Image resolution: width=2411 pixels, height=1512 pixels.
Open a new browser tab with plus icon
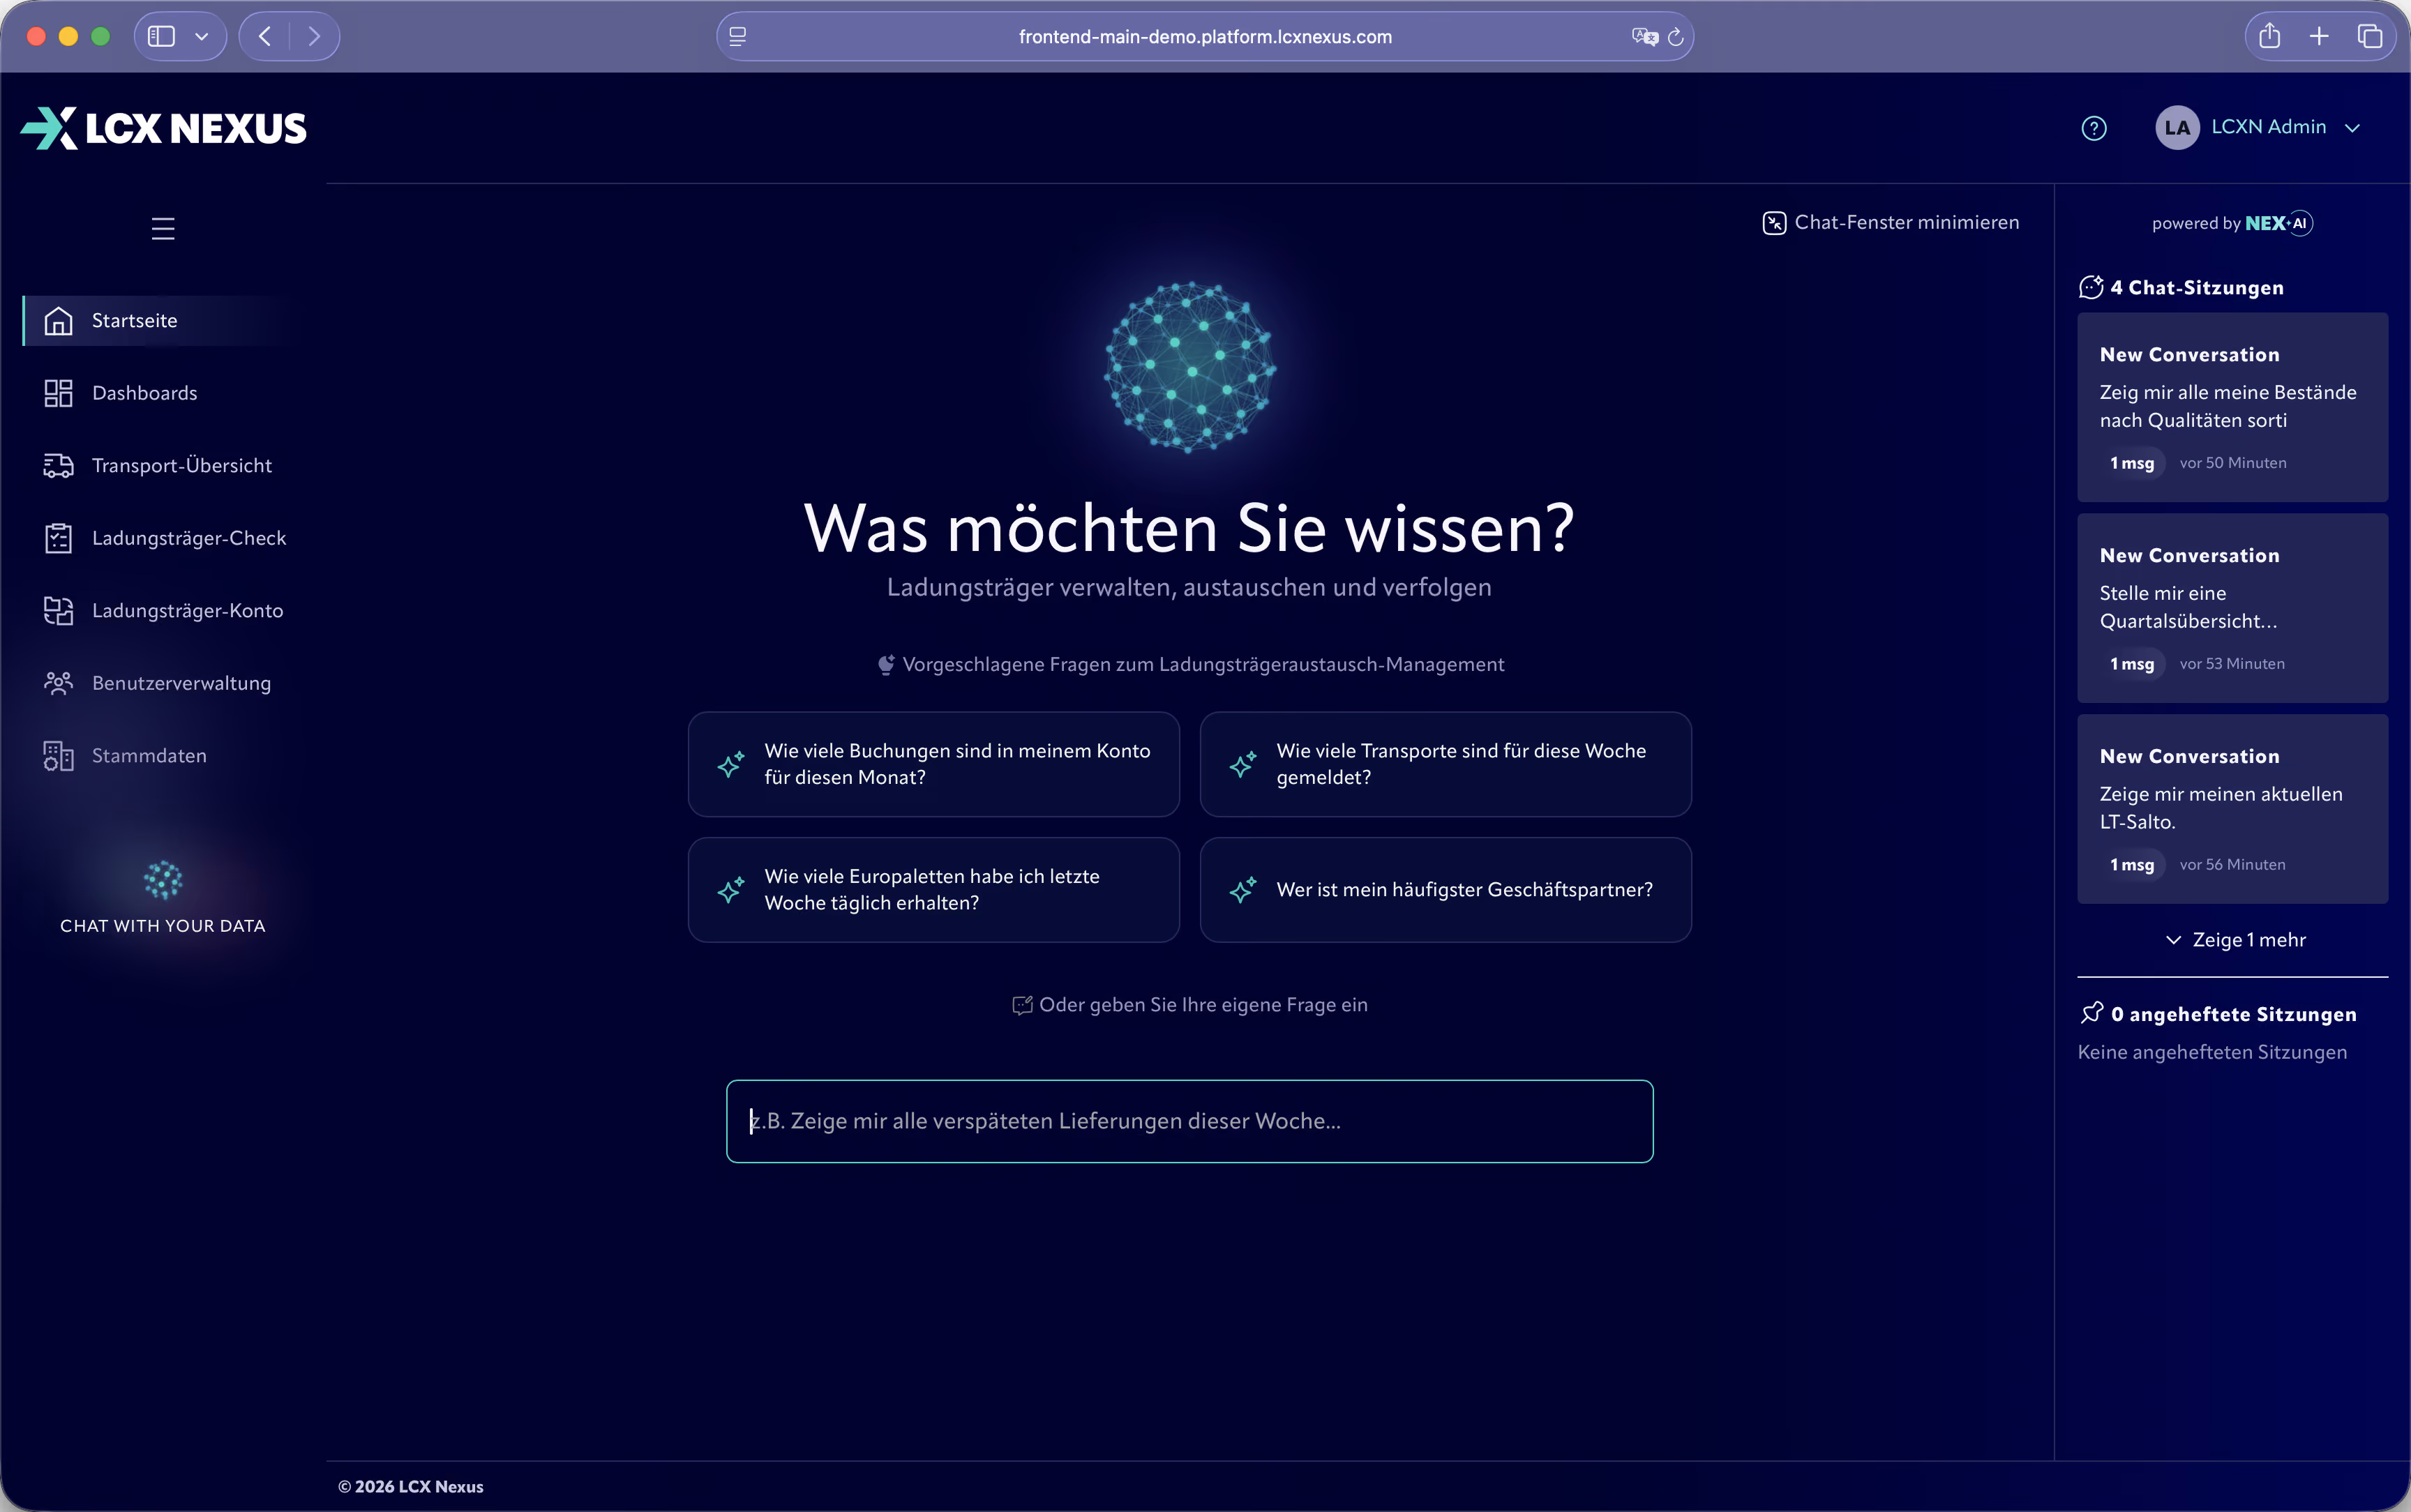pos(2319,36)
